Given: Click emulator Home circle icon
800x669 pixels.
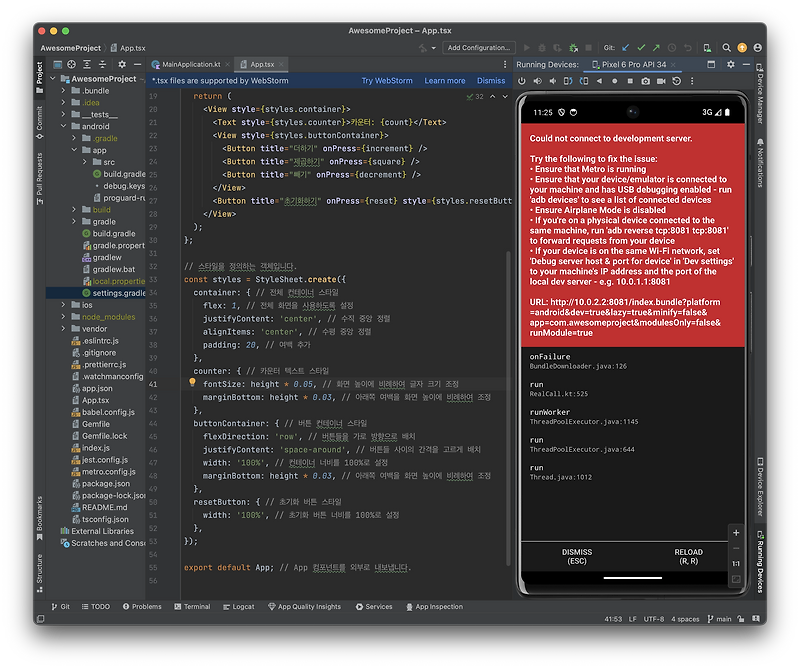Looking at the screenshot, I should click(614, 81).
